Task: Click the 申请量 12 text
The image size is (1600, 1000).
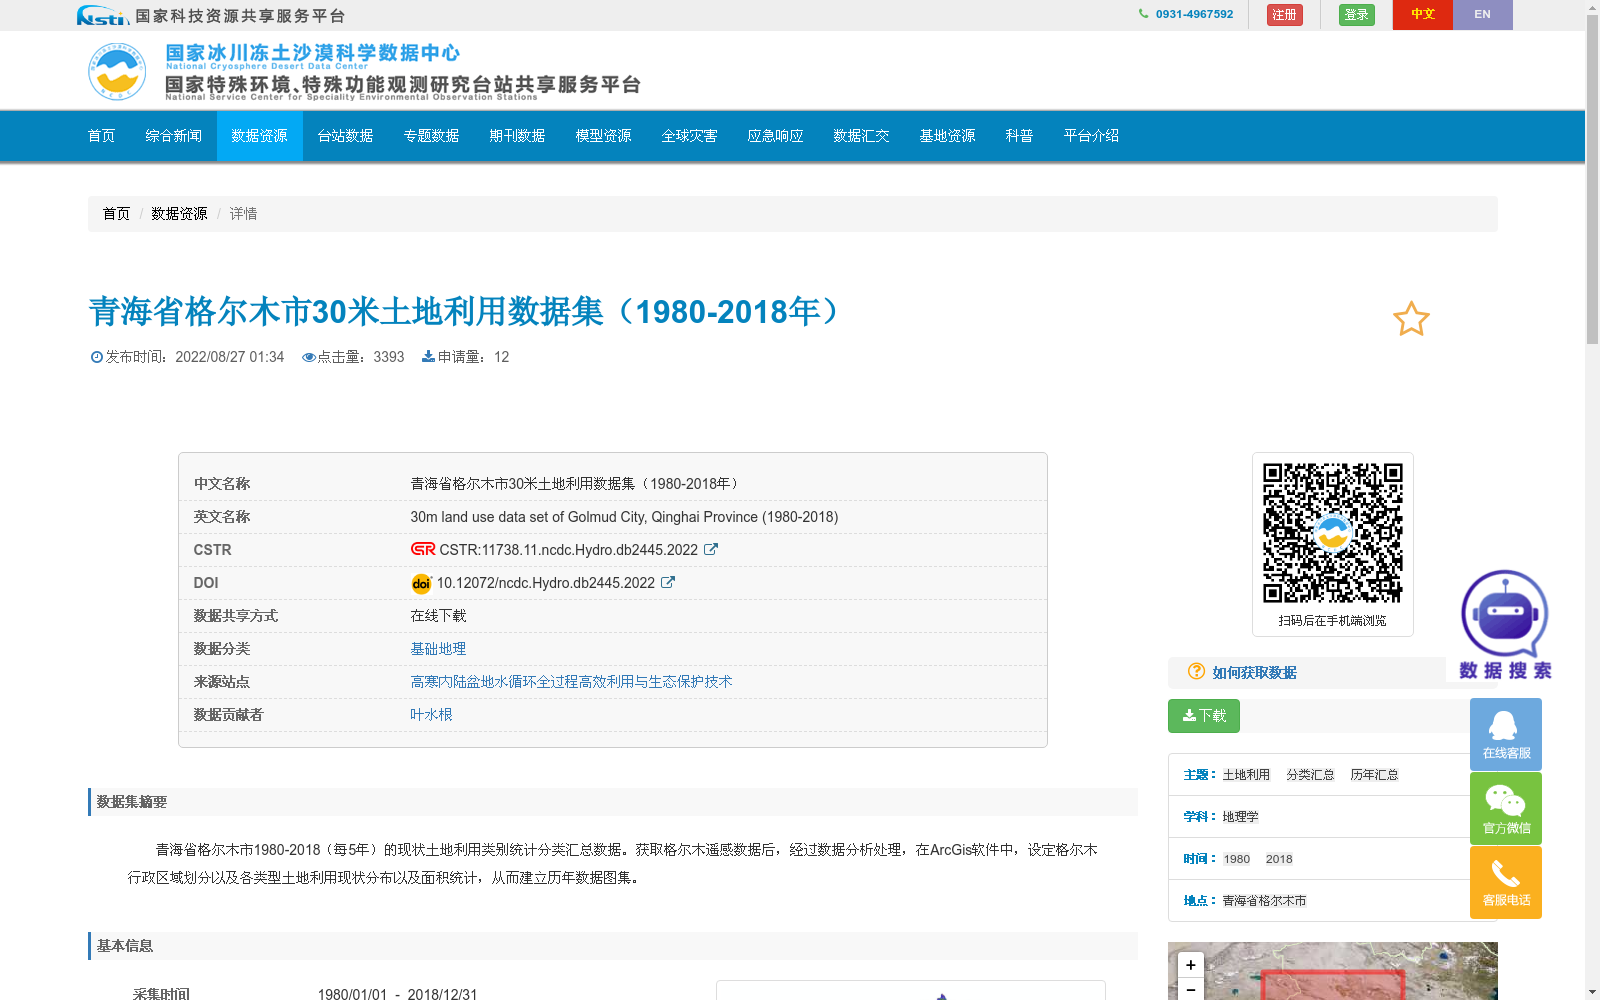Action: (x=465, y=357)
